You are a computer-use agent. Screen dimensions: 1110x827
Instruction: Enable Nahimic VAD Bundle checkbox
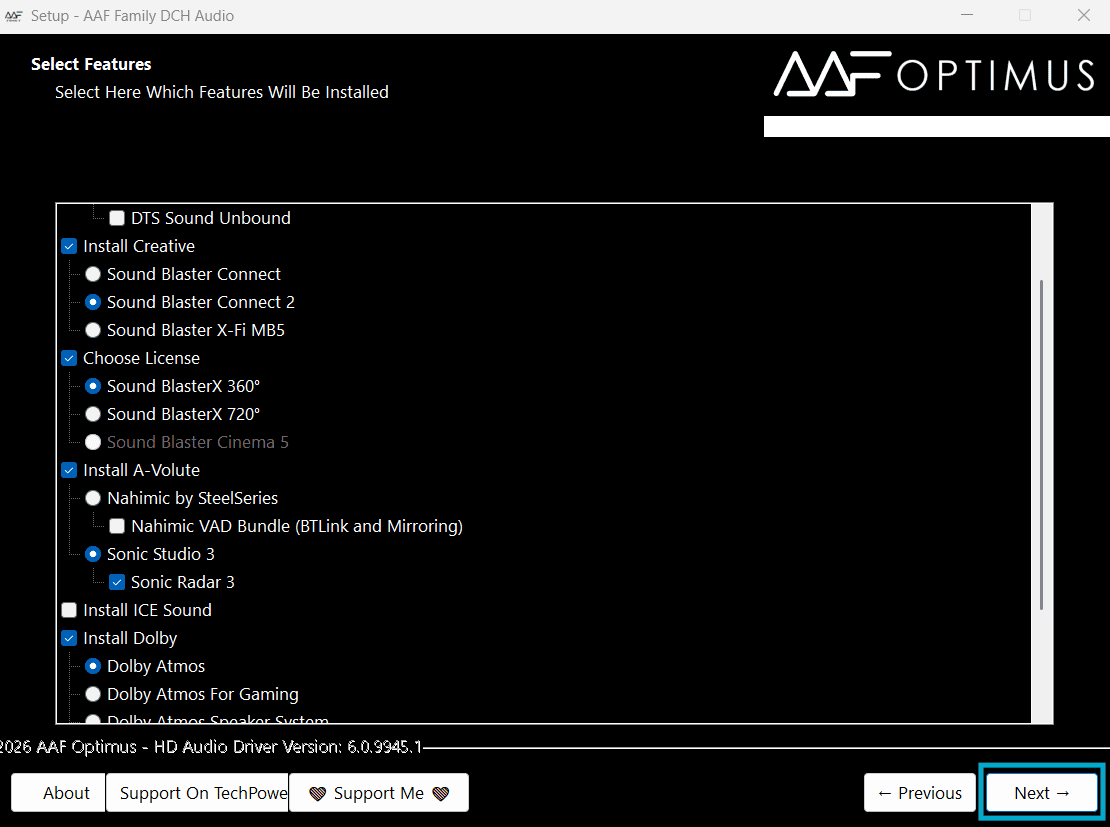(117, 526)
